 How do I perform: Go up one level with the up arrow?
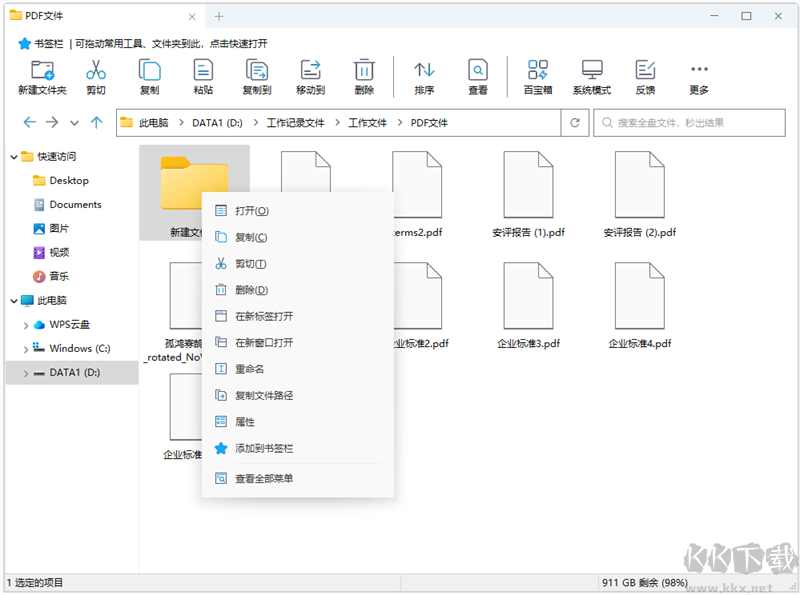click(97, 122)
